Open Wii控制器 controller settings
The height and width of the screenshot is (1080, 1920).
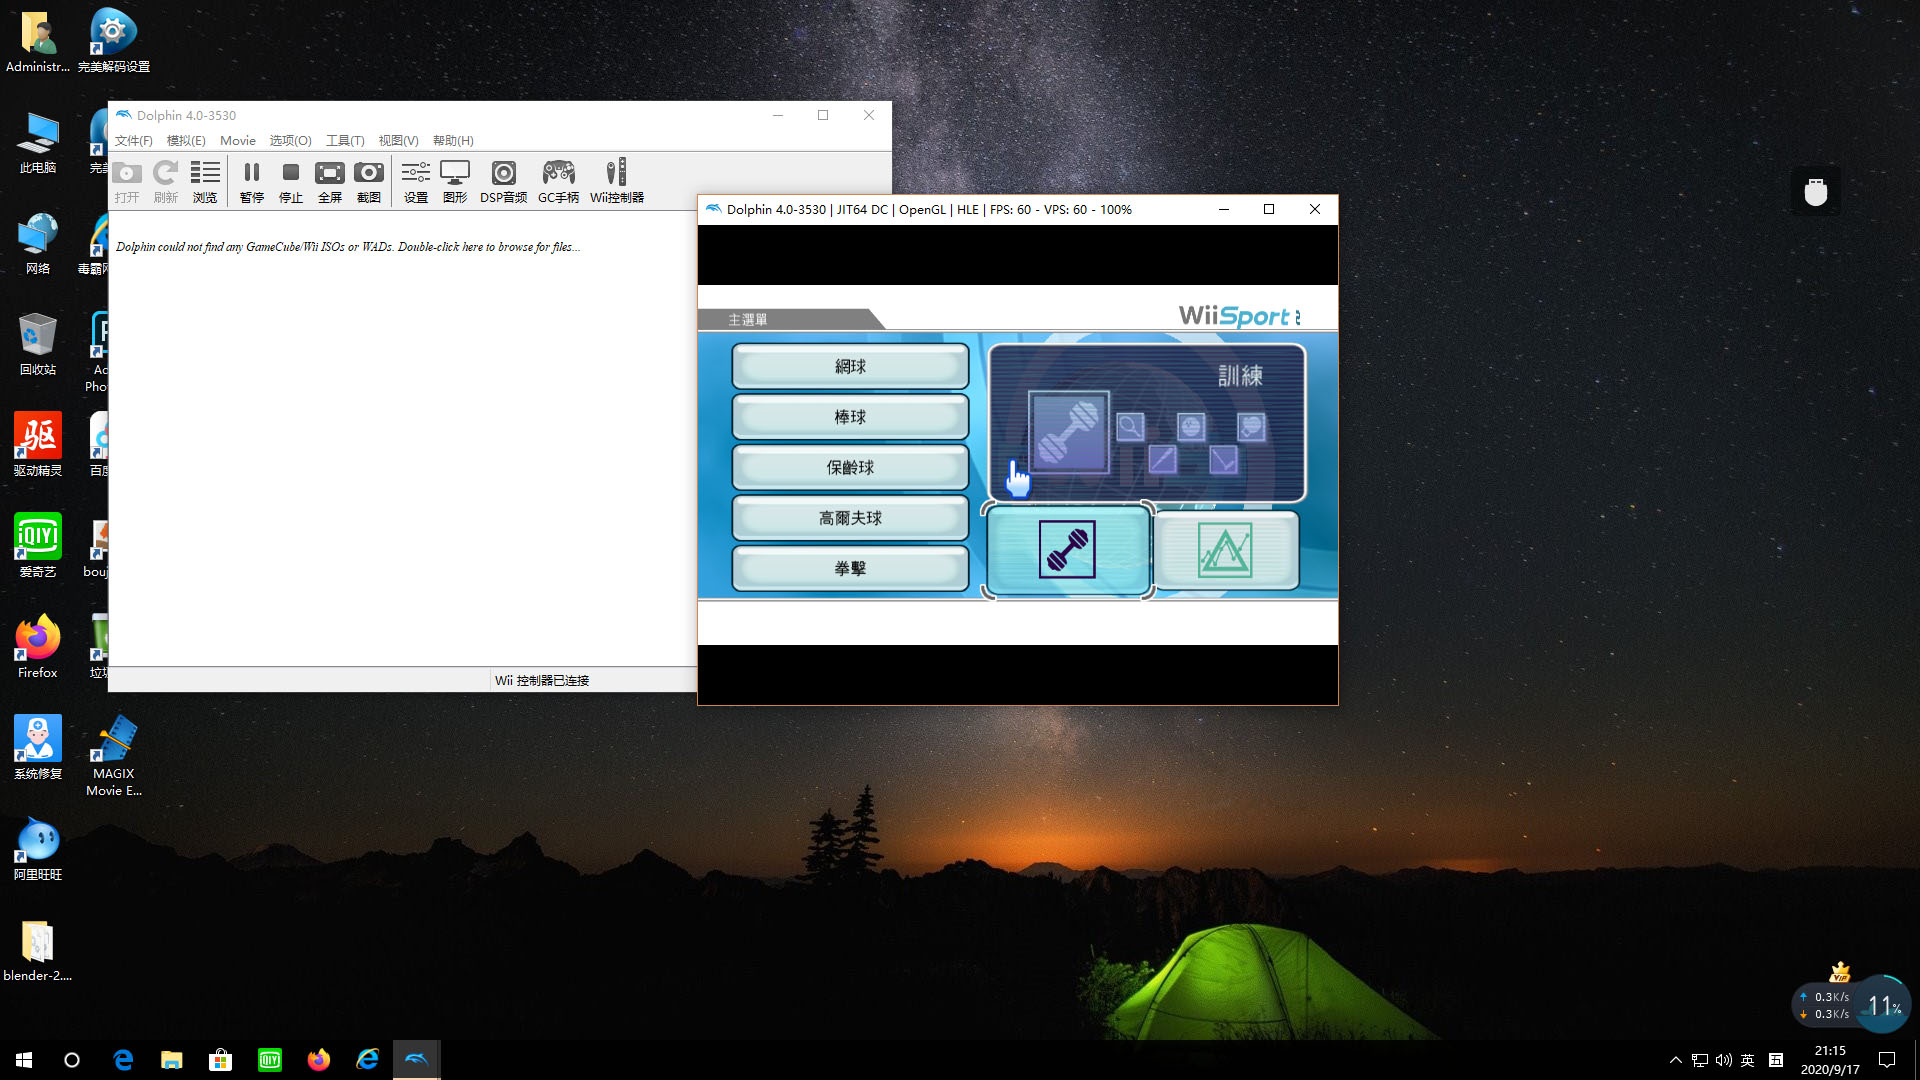click(617, 182)
